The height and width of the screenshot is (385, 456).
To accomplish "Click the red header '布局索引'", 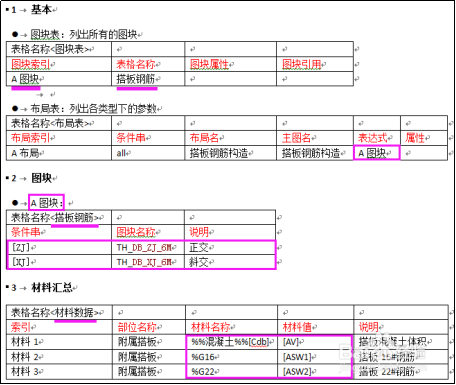I will tap(31, 138).
